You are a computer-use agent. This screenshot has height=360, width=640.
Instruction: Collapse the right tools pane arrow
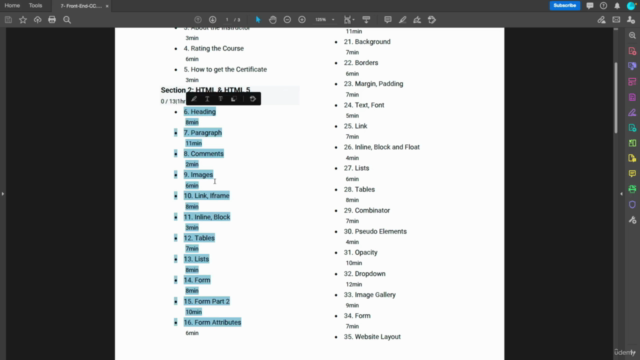pyautogui.click(x=621, y=194)
